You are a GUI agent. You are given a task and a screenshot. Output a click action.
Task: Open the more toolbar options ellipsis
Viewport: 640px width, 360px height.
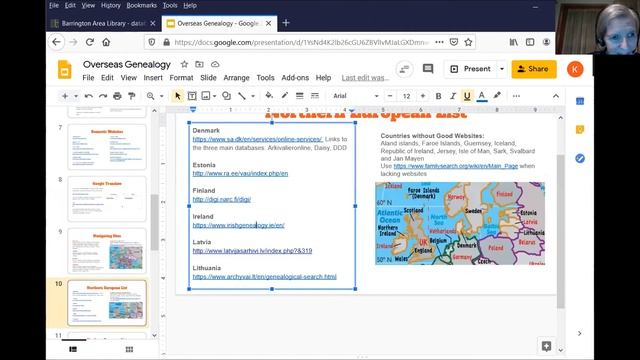(516, 96)
